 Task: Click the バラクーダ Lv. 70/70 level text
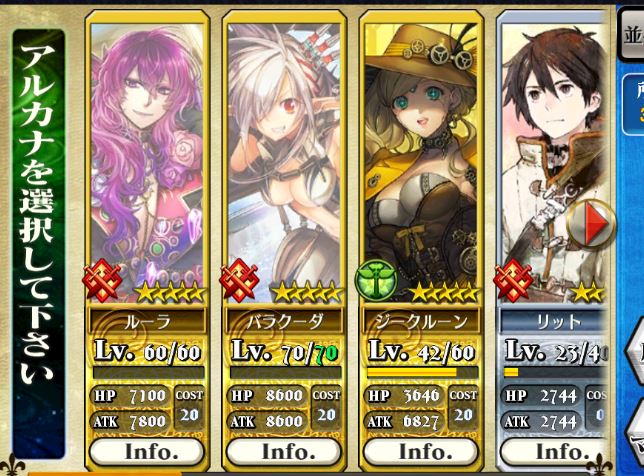point(285,352)
